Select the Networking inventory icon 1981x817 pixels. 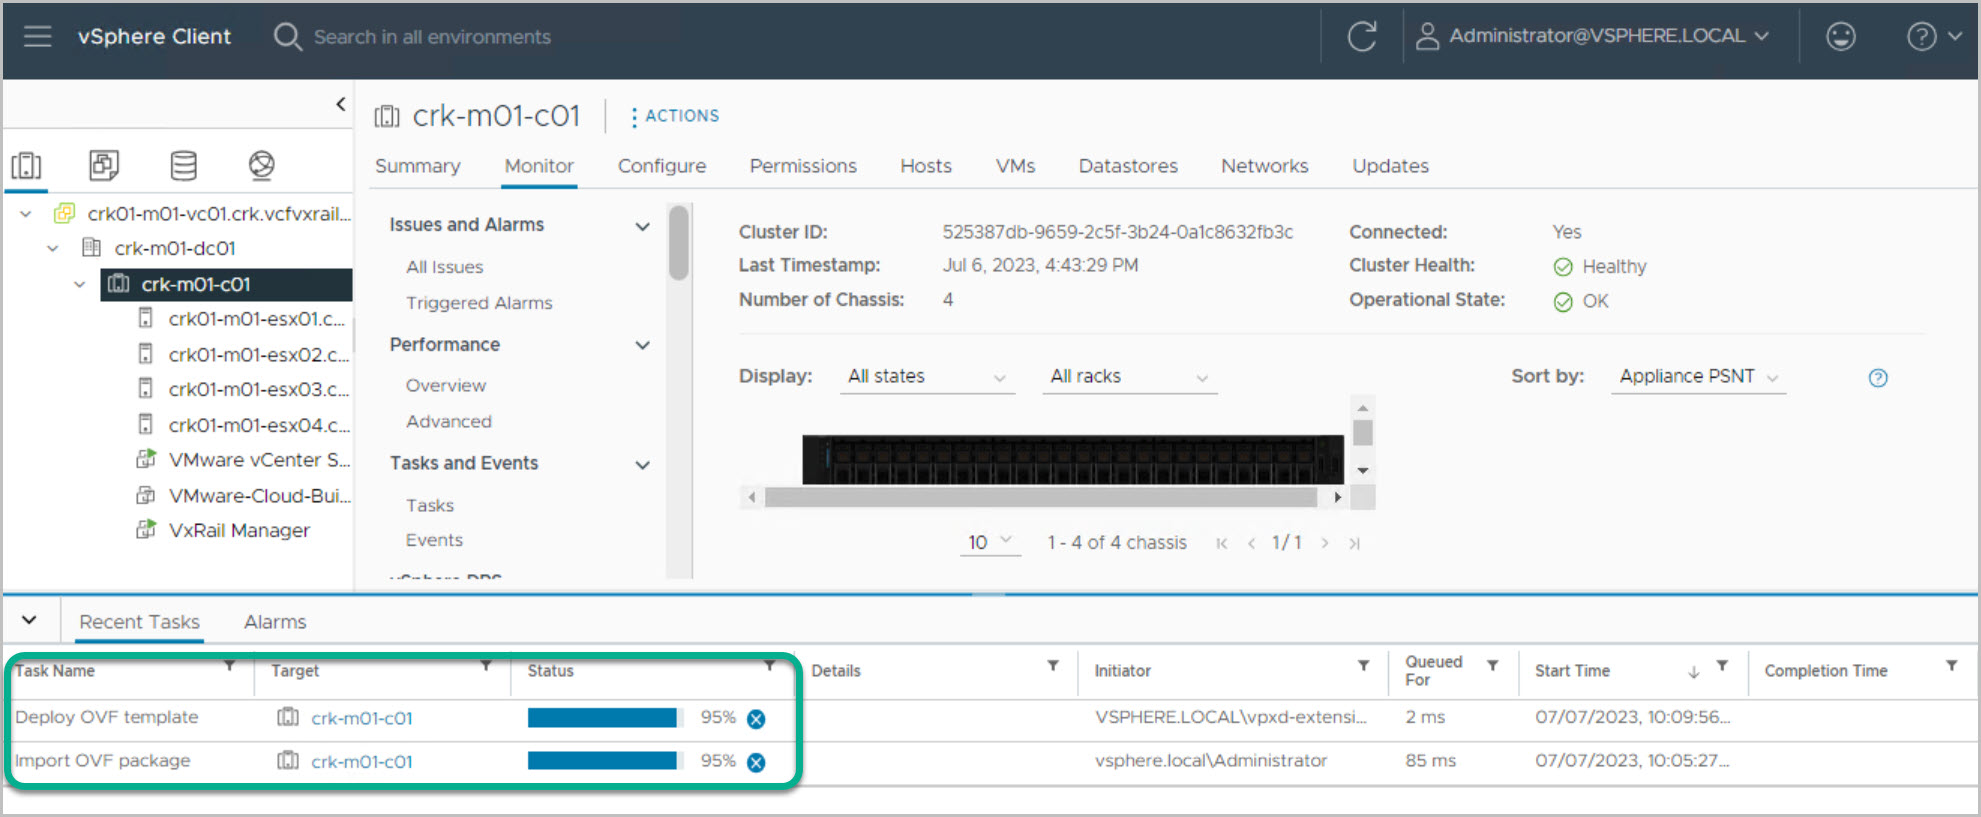tap(261, 165)
